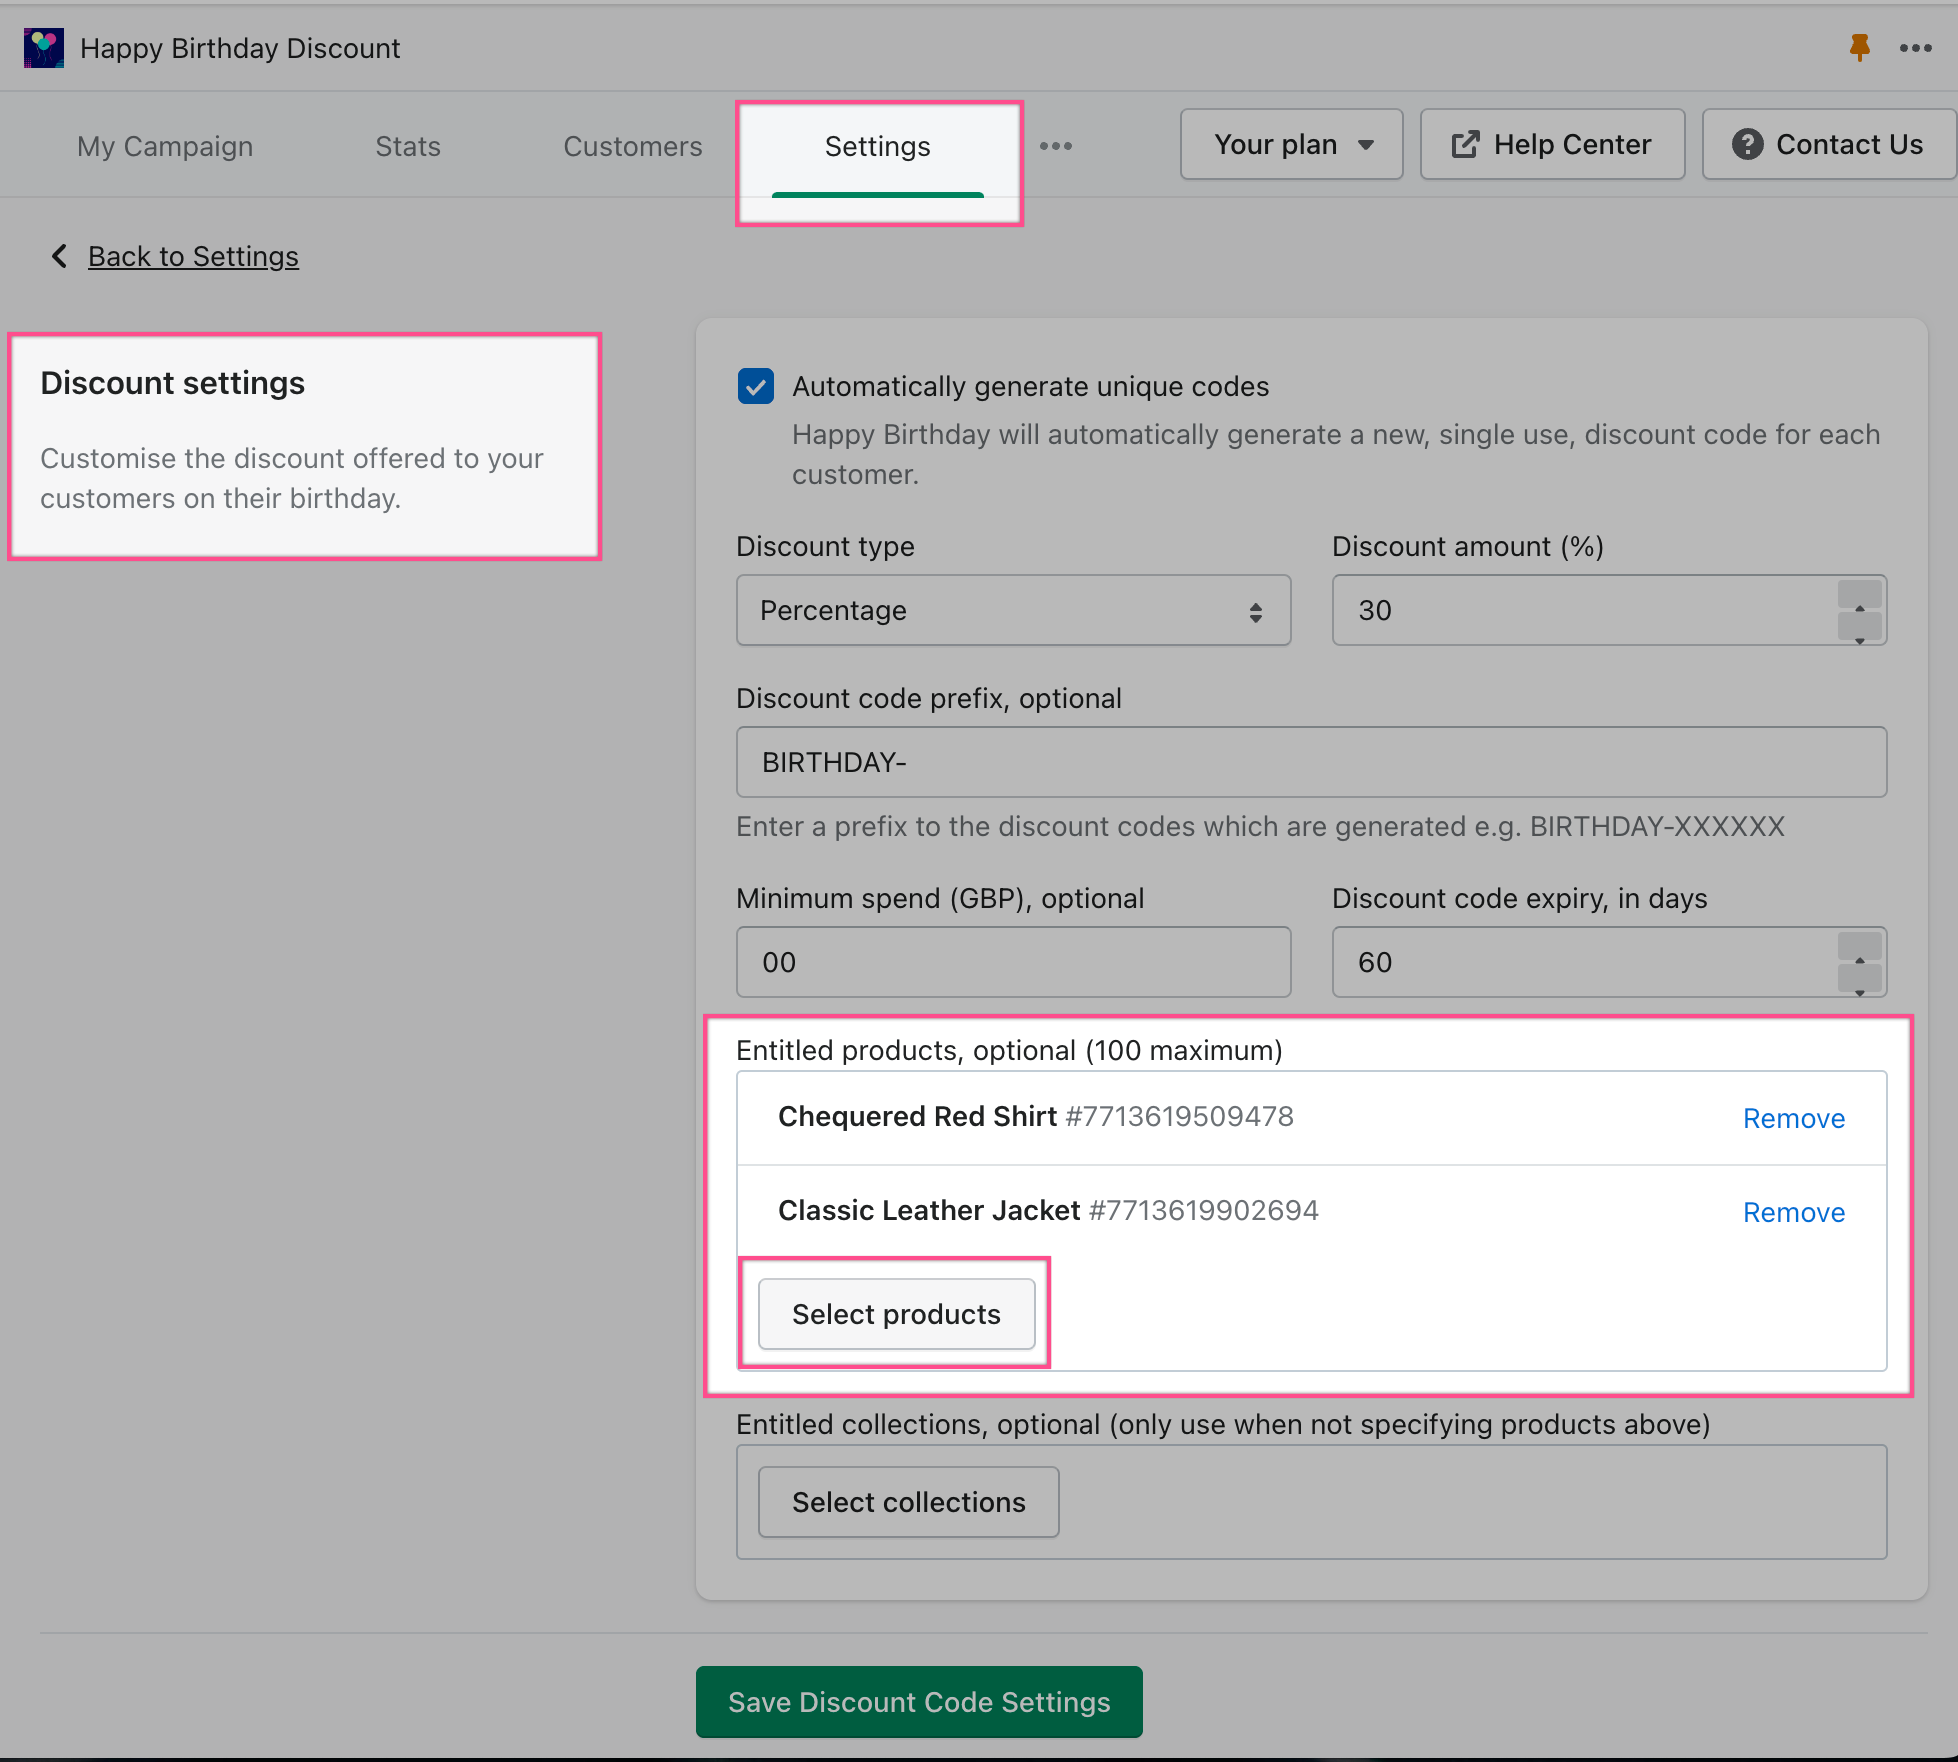Click the Help Center external link icon
Viewport: 1958px width, 1762px height.
point(1465,145)
